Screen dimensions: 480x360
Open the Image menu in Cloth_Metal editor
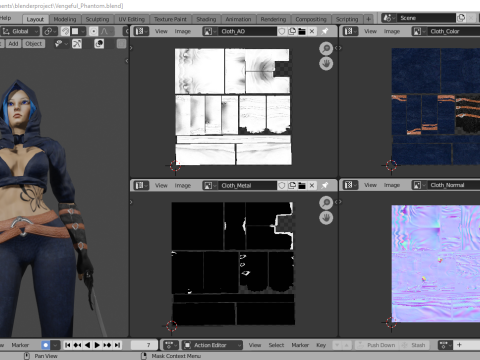[x=183, y=185]
